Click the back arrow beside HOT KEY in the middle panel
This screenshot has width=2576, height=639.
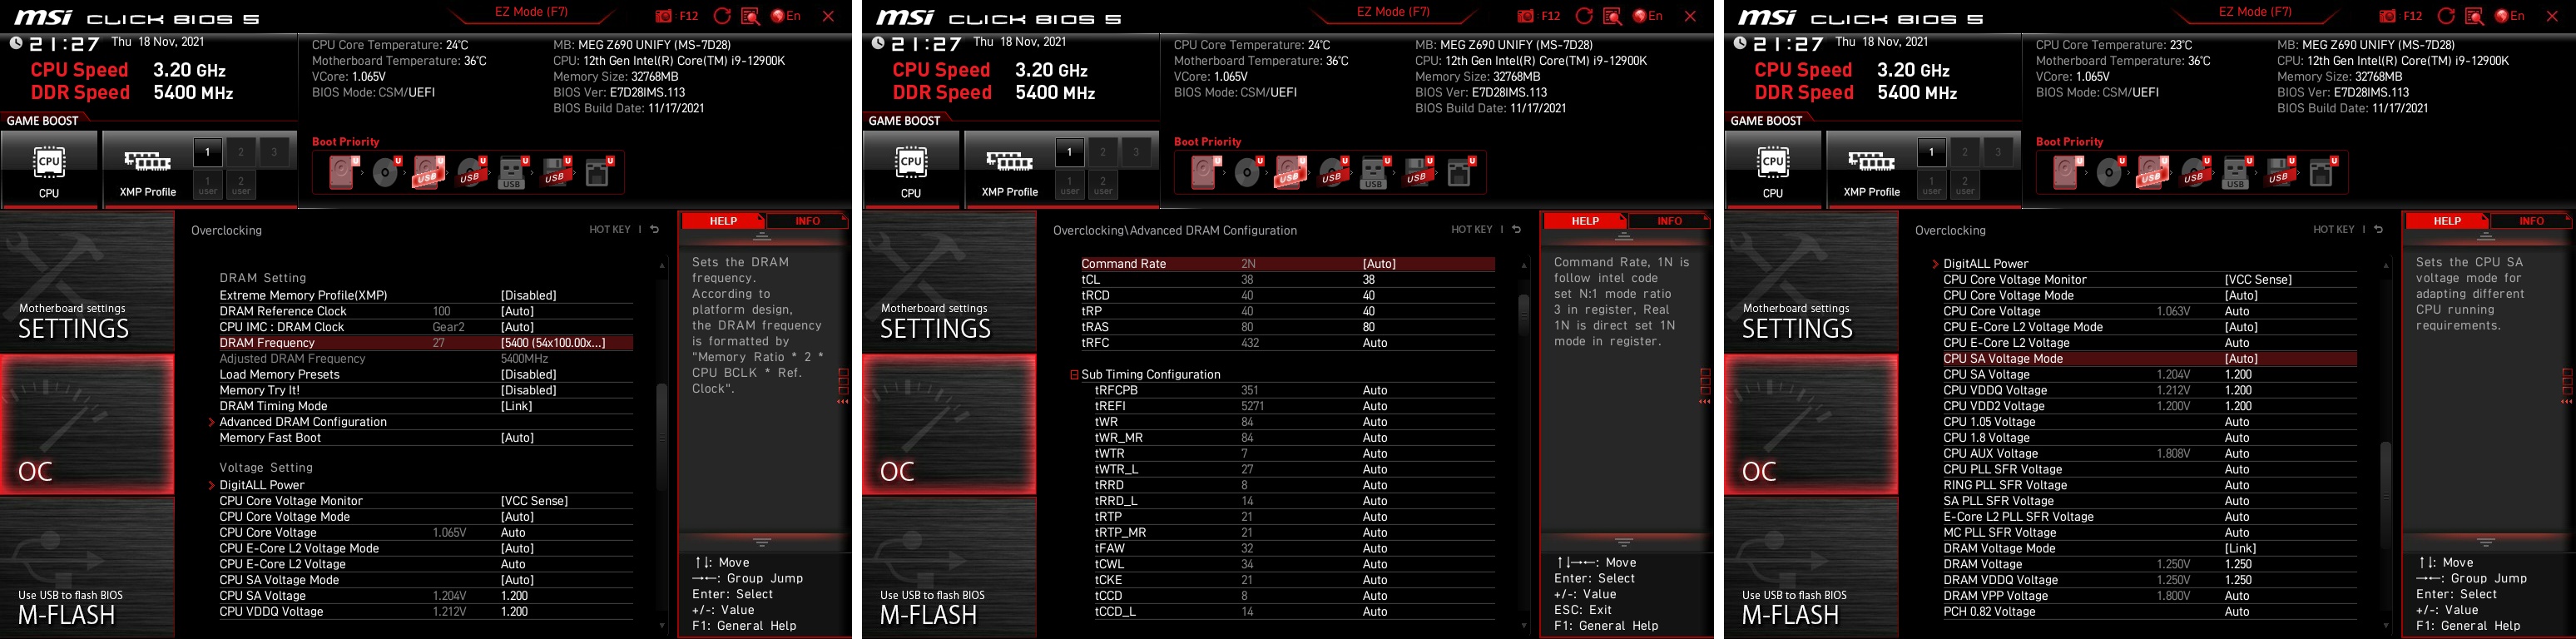[1517, 230]
